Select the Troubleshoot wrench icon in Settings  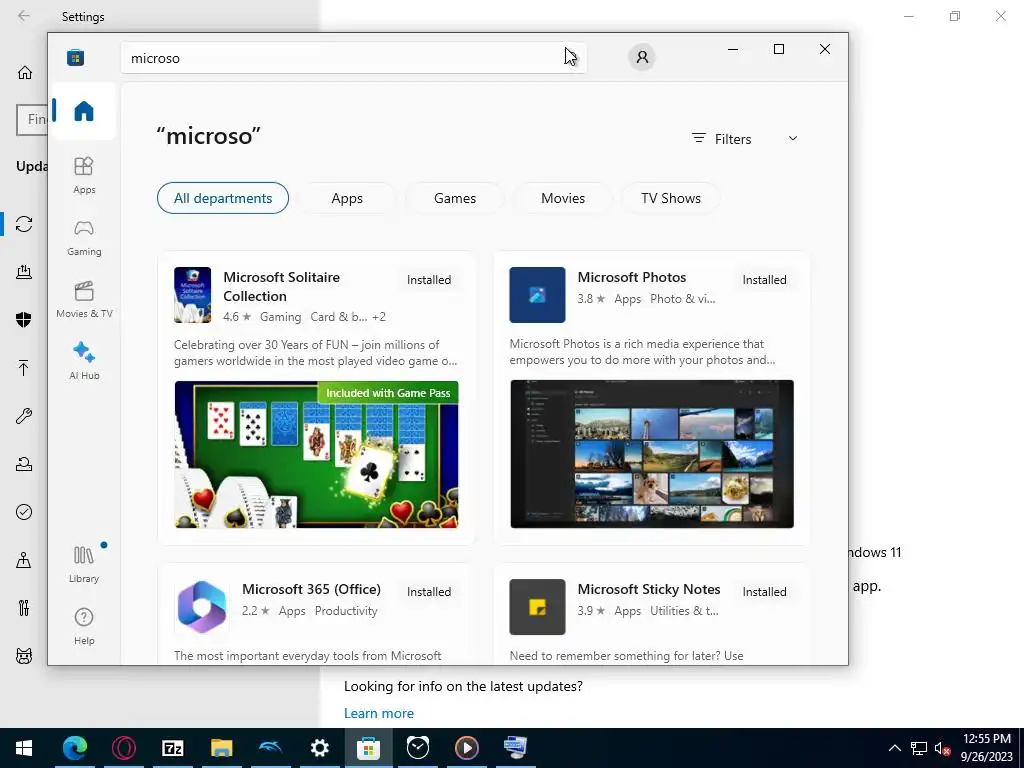tap(24, 416)
